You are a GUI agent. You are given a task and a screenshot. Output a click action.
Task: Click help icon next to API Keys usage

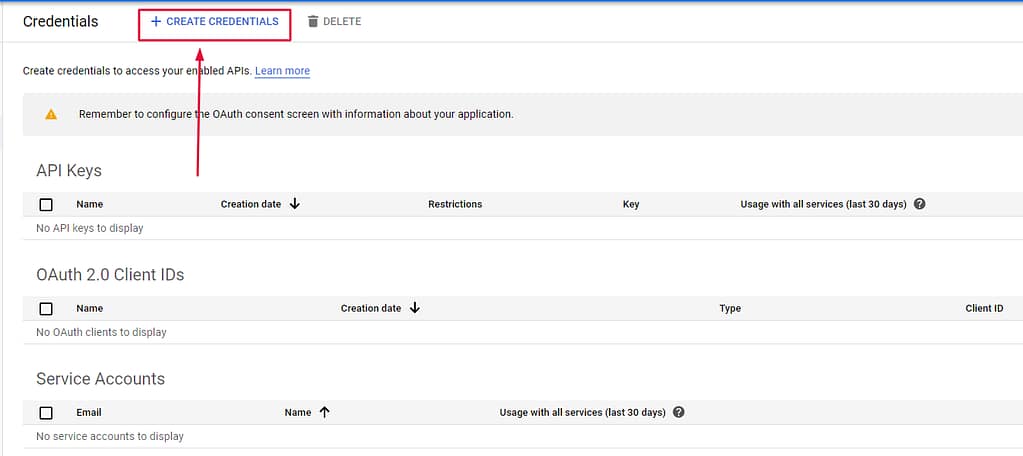tap(920, 204)
